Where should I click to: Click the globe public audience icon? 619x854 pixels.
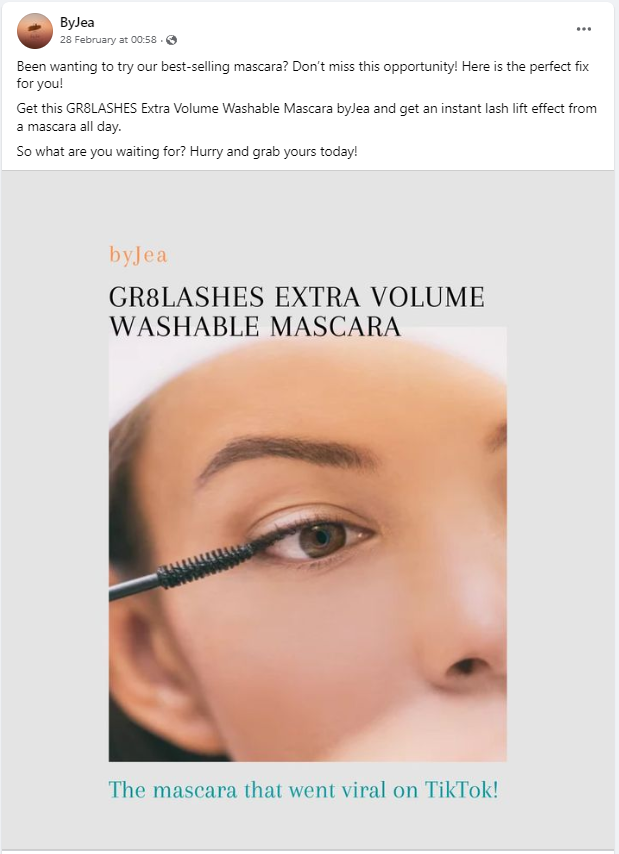[x=171, y=40]
